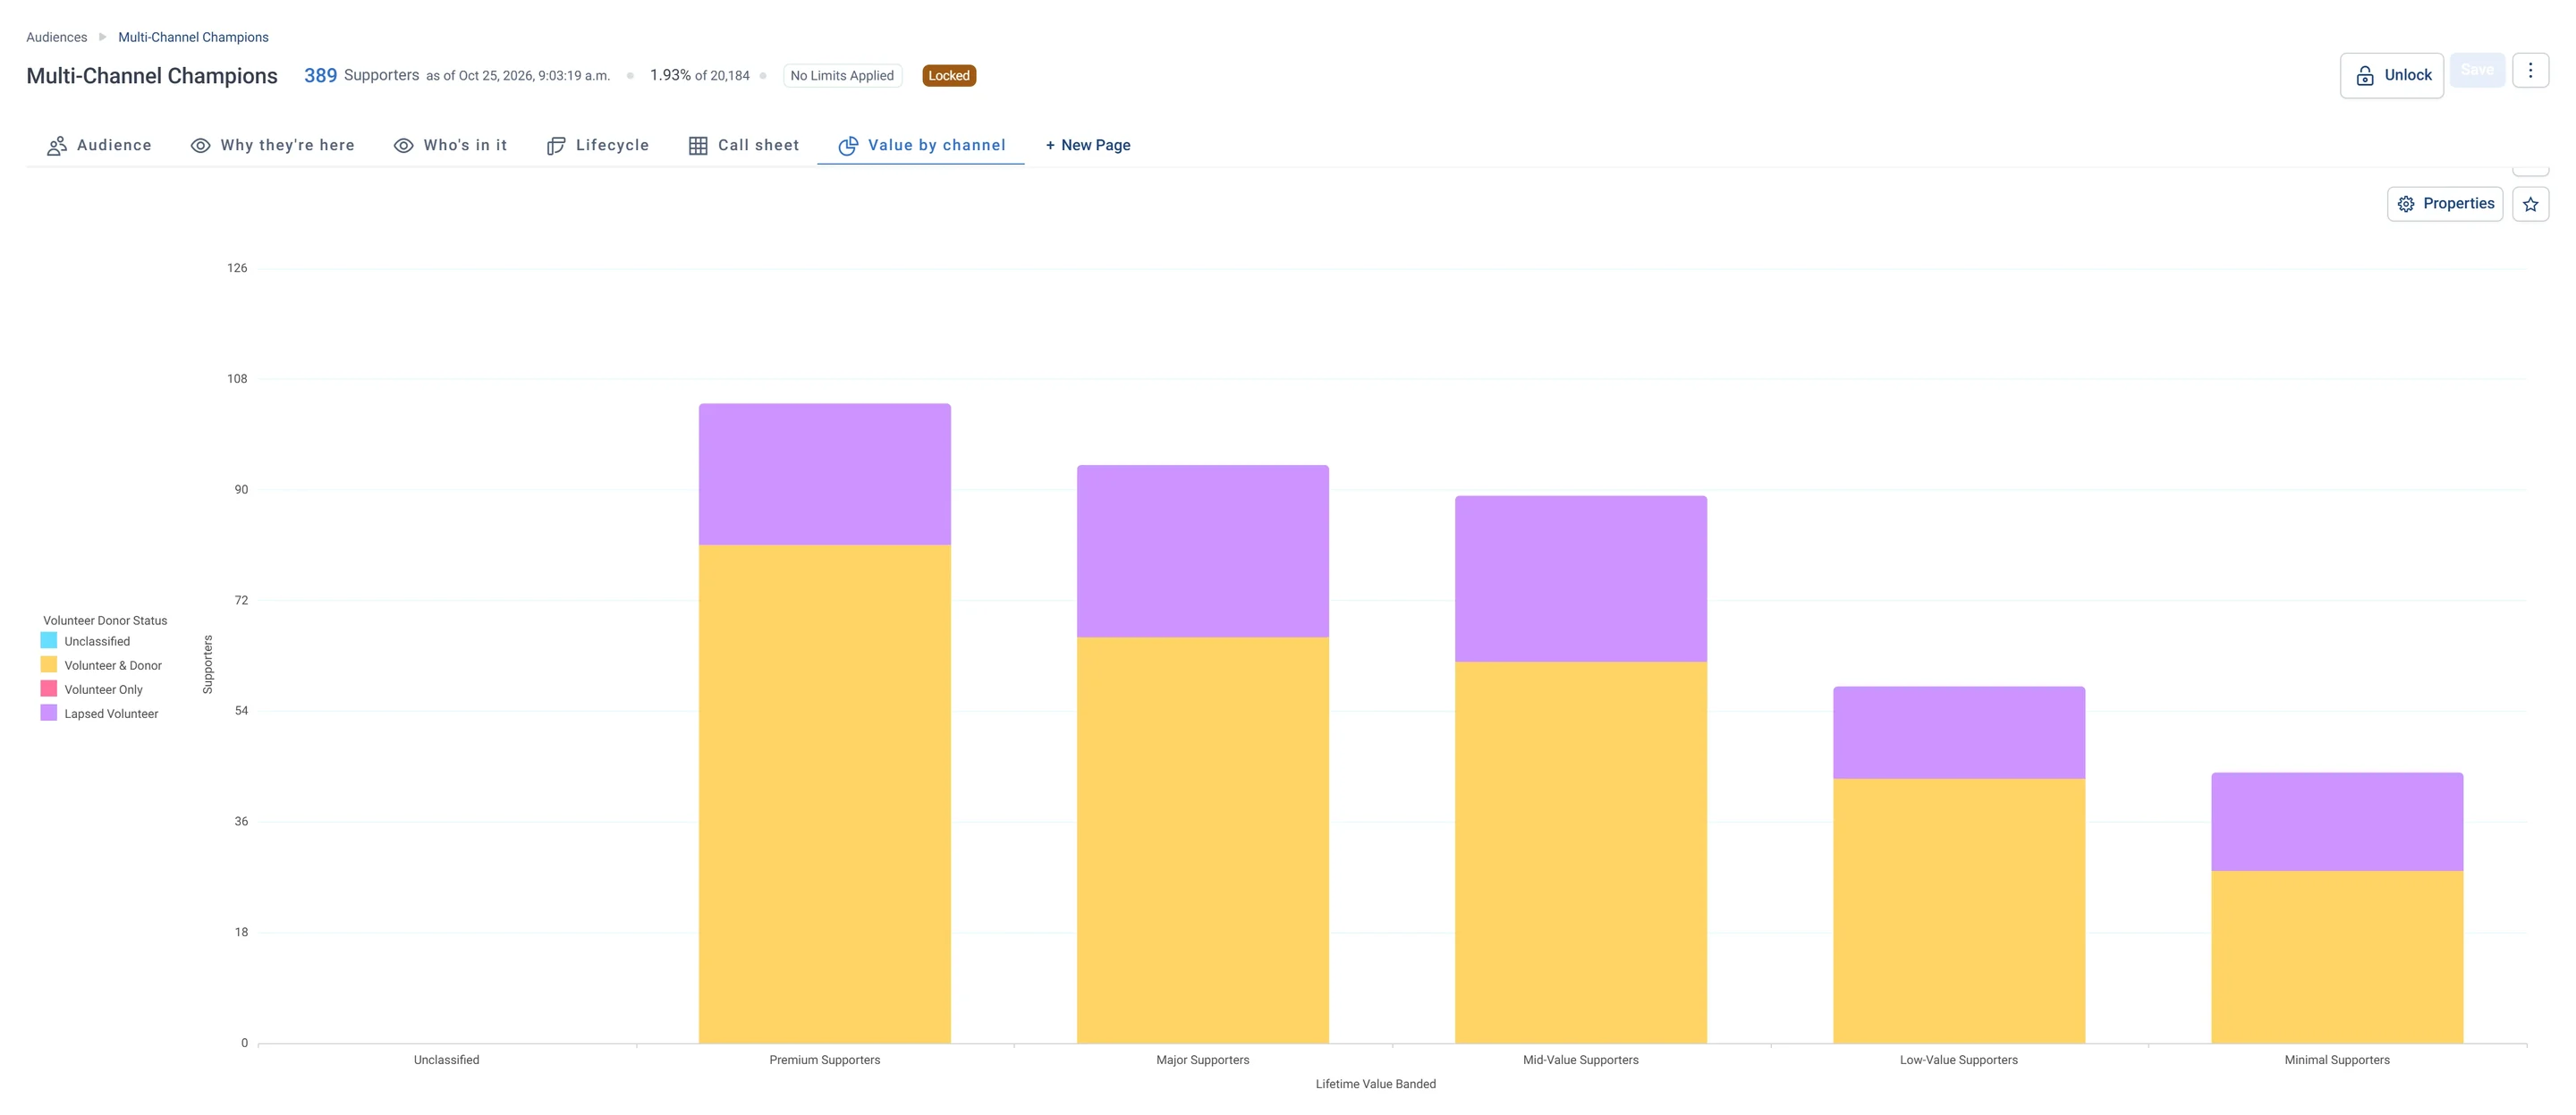Open the Who's in it tab
2576x1115 pixels.
tap(450, 145)
